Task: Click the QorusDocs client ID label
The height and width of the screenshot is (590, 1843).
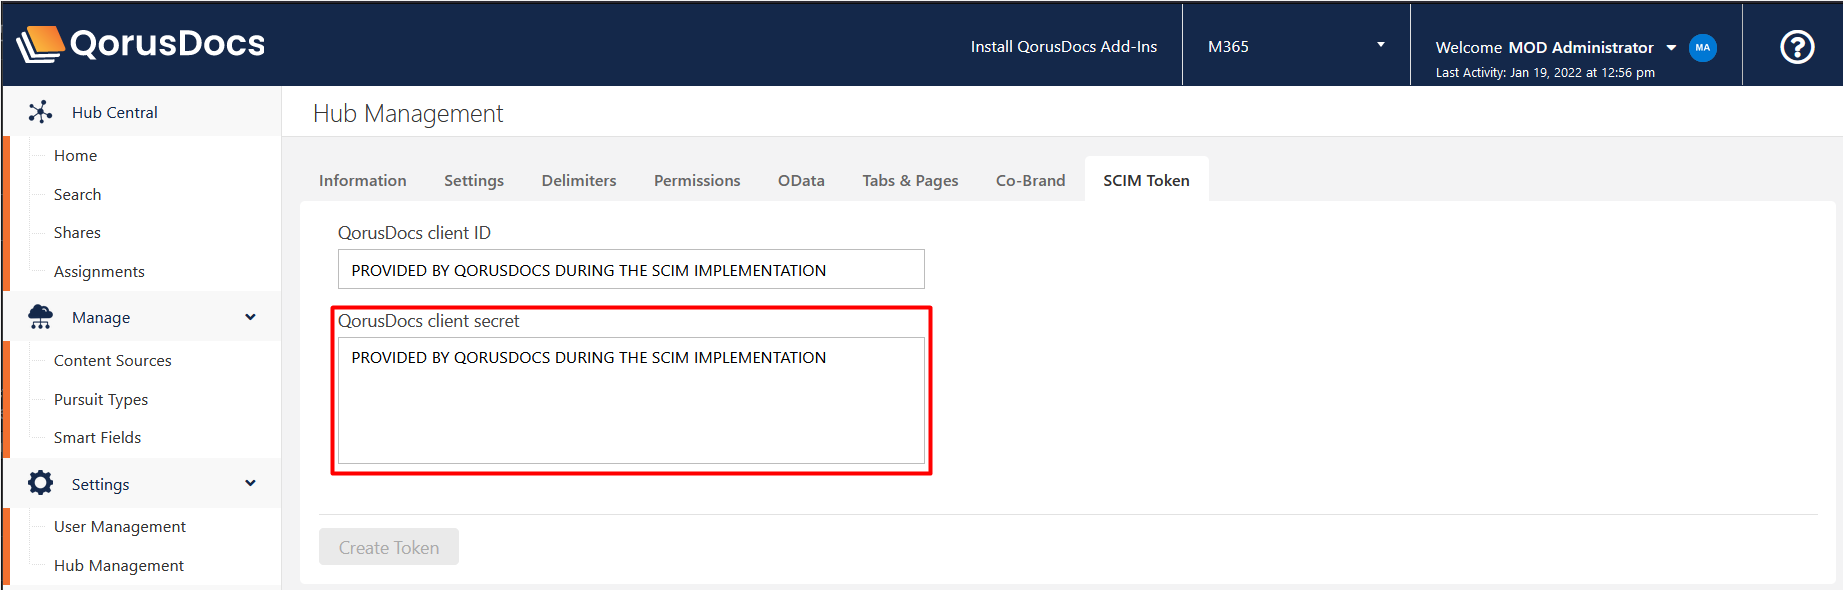Action: pos(414,233)
